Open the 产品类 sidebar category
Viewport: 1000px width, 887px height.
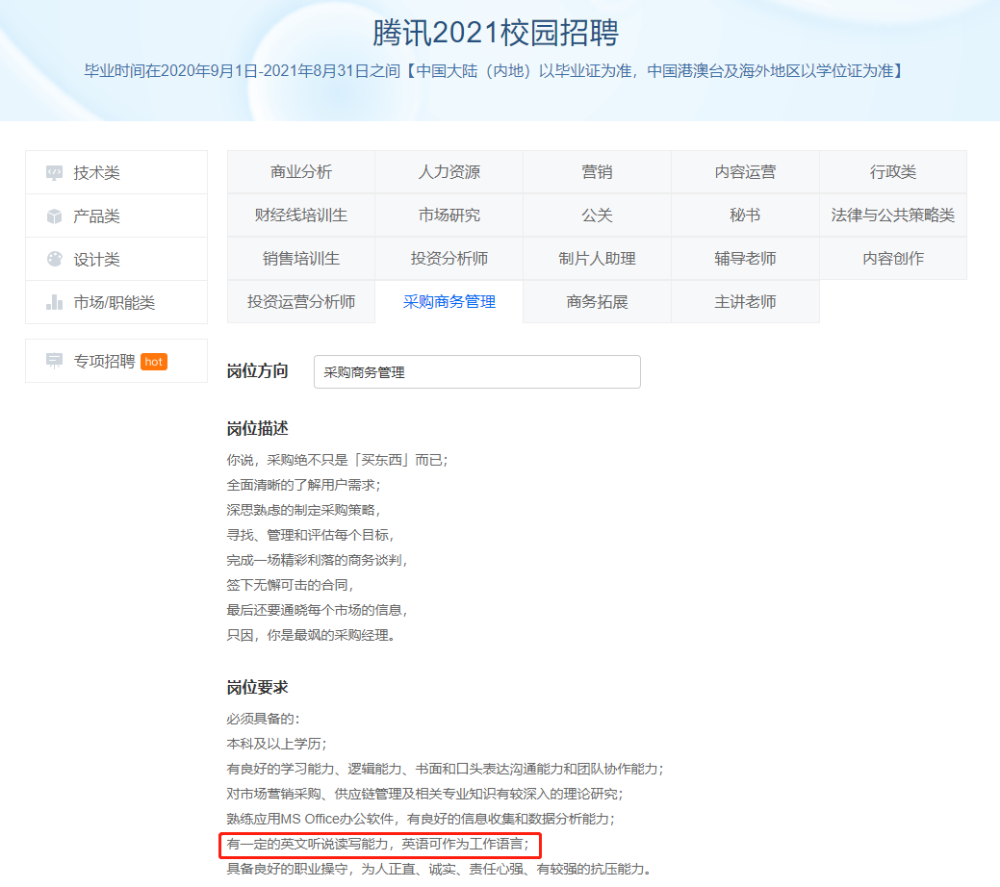click(x=116, y=216)
